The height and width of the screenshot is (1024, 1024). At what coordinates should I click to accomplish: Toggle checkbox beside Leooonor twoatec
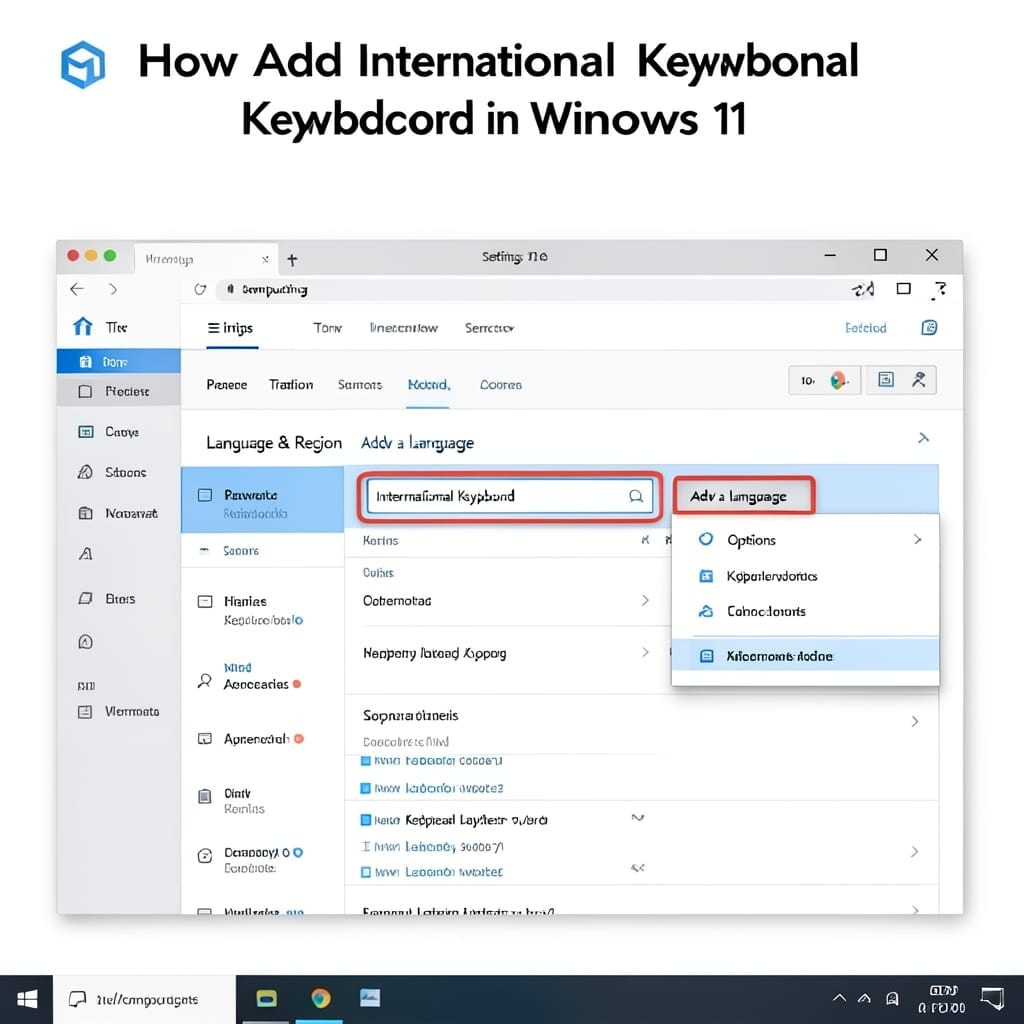(x=366, y=872)
